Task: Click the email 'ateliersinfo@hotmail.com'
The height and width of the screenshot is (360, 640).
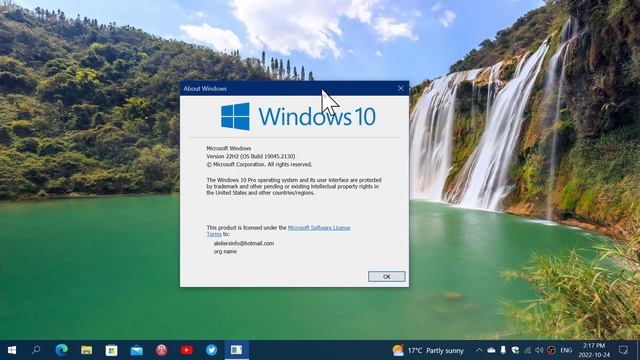Action: (244, 243)
